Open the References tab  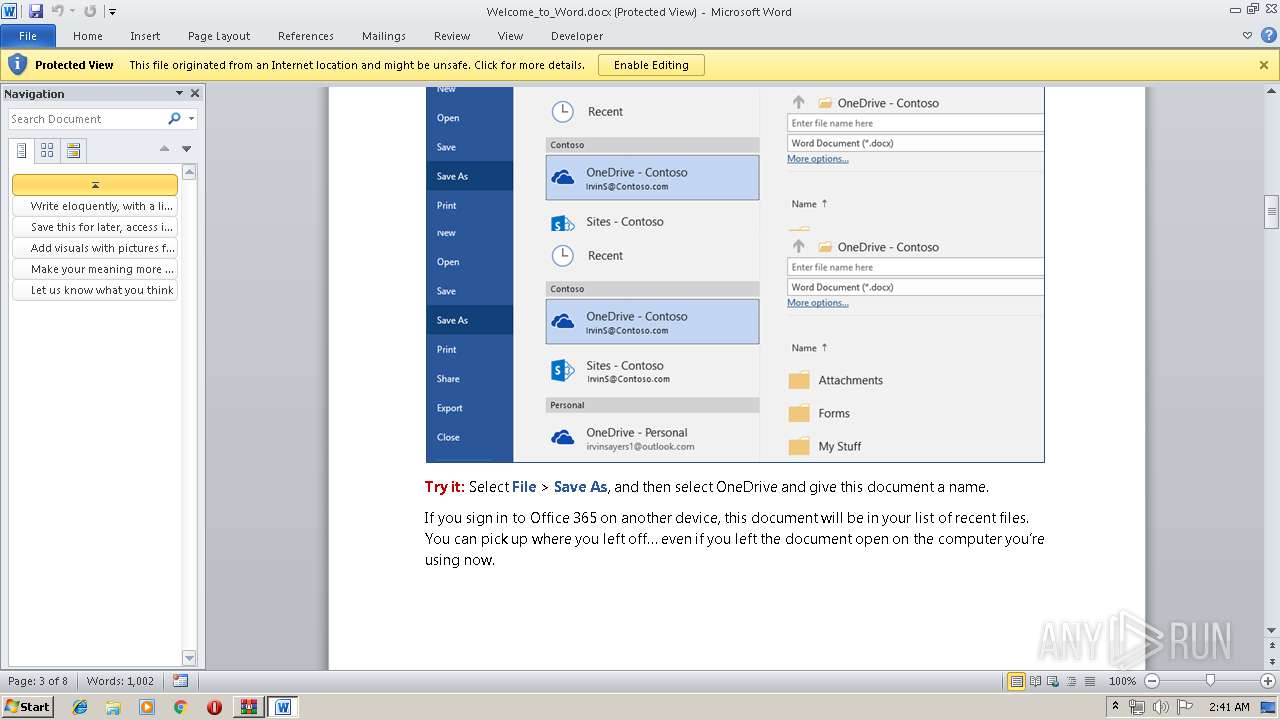point(306,36)
